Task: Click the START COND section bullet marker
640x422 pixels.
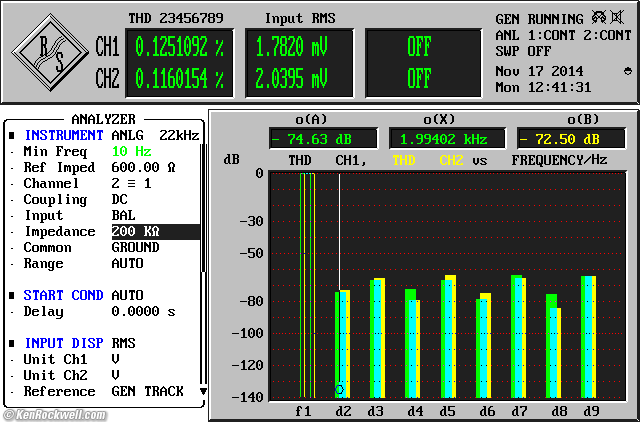Action: point(12,295)
